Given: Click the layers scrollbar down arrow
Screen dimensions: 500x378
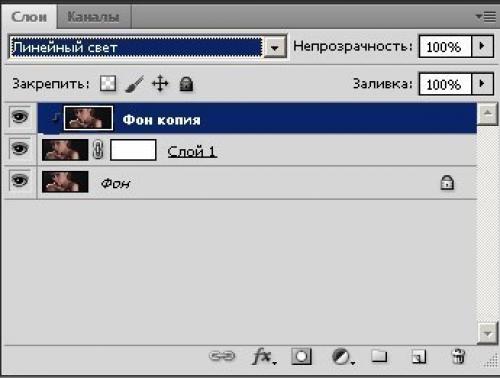Looking at the screenshot, I should 488,333.
